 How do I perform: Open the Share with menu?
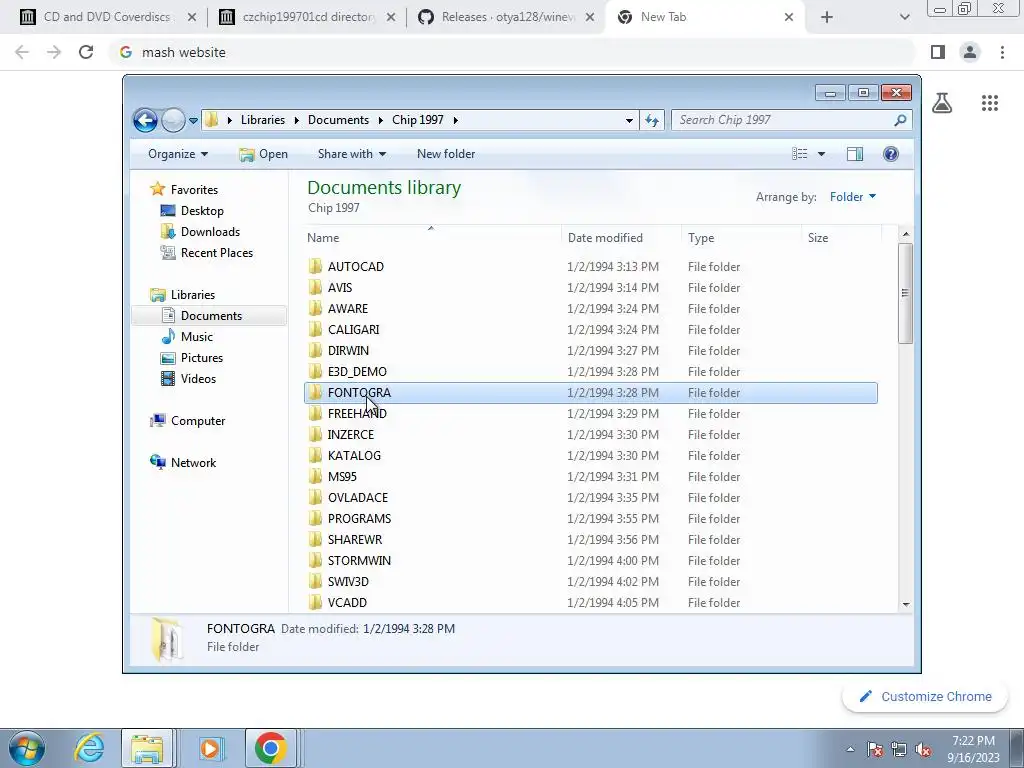tap(351, 154)
